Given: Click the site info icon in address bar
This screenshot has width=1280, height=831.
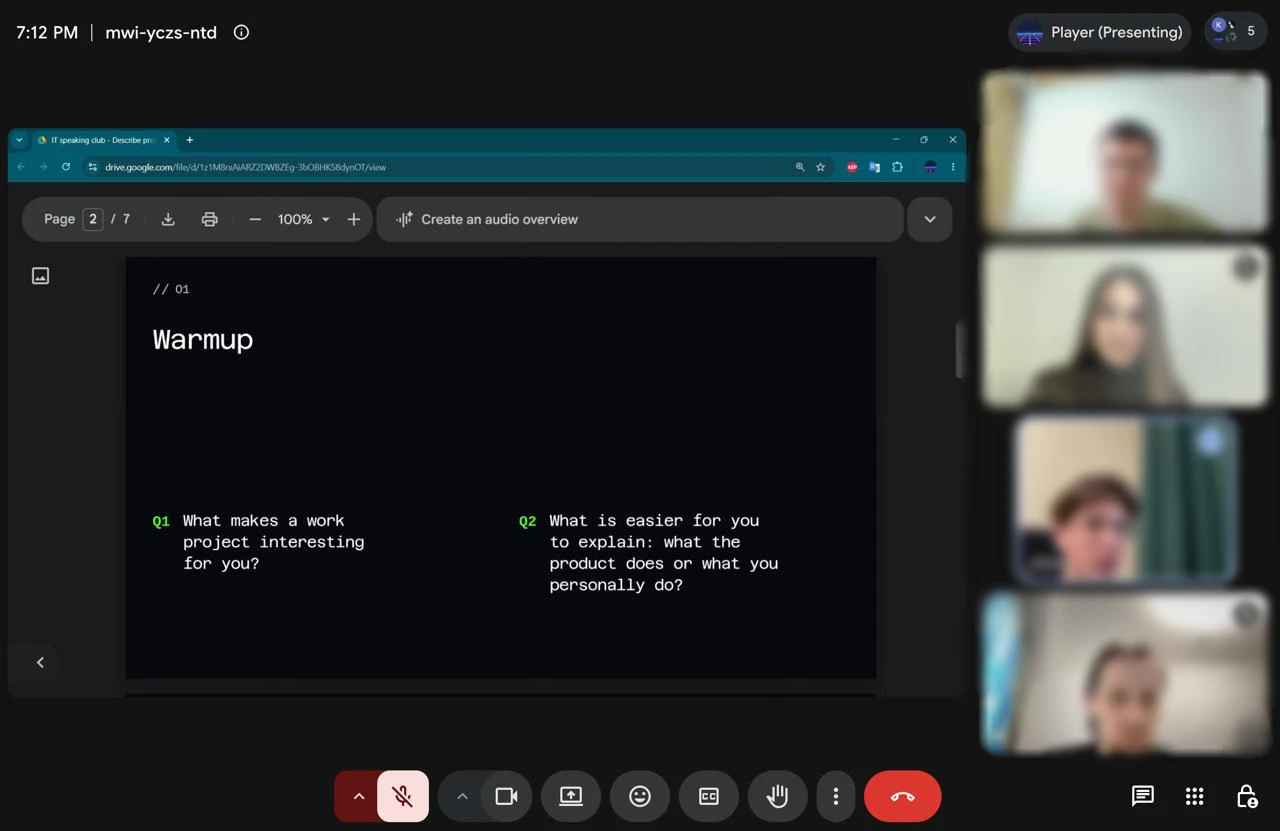Looking at the screenshot, I should [x=93, y=167].
